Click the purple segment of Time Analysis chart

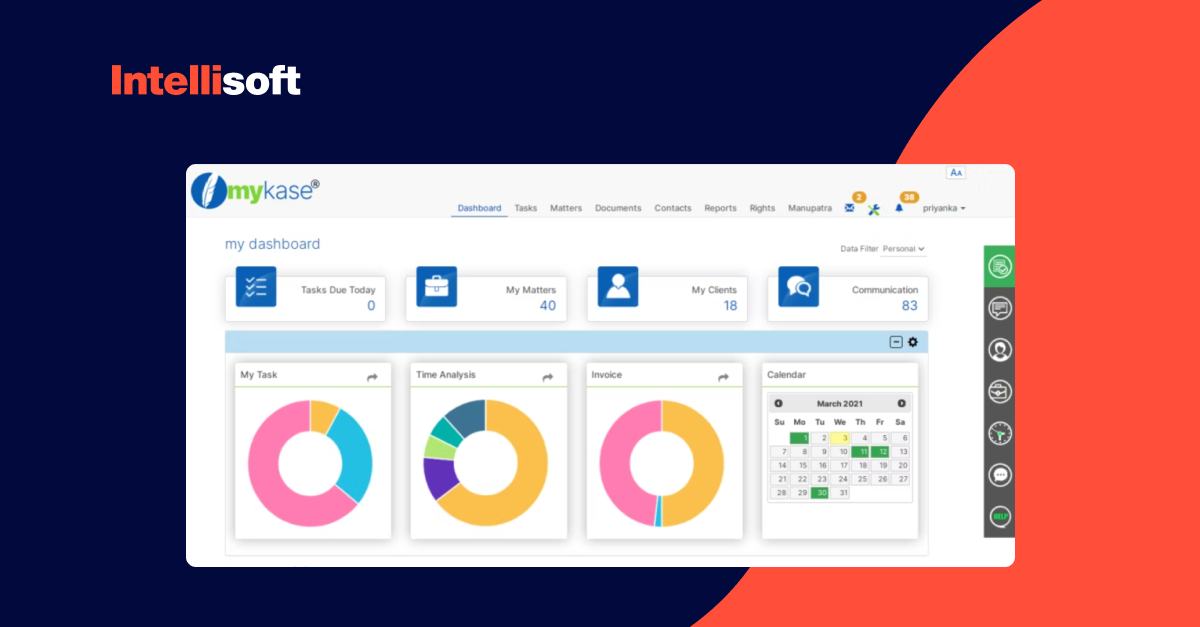coord(439,477)
